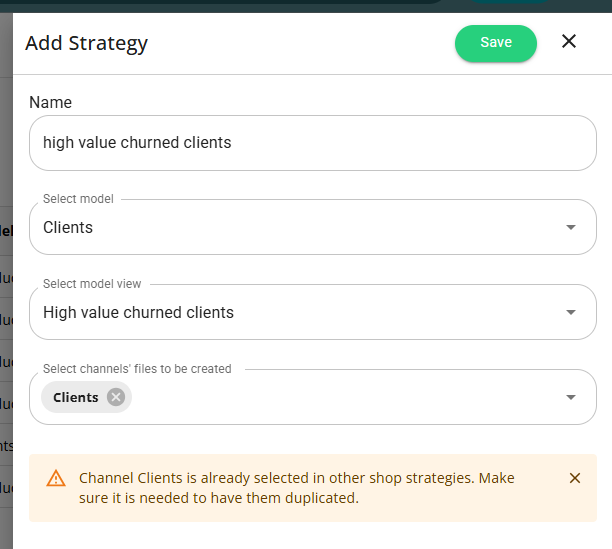Click the 'Select model' floating label
The height and width of the screenshot is (549, 612).
pyautogui.click(x=78, y=199)
